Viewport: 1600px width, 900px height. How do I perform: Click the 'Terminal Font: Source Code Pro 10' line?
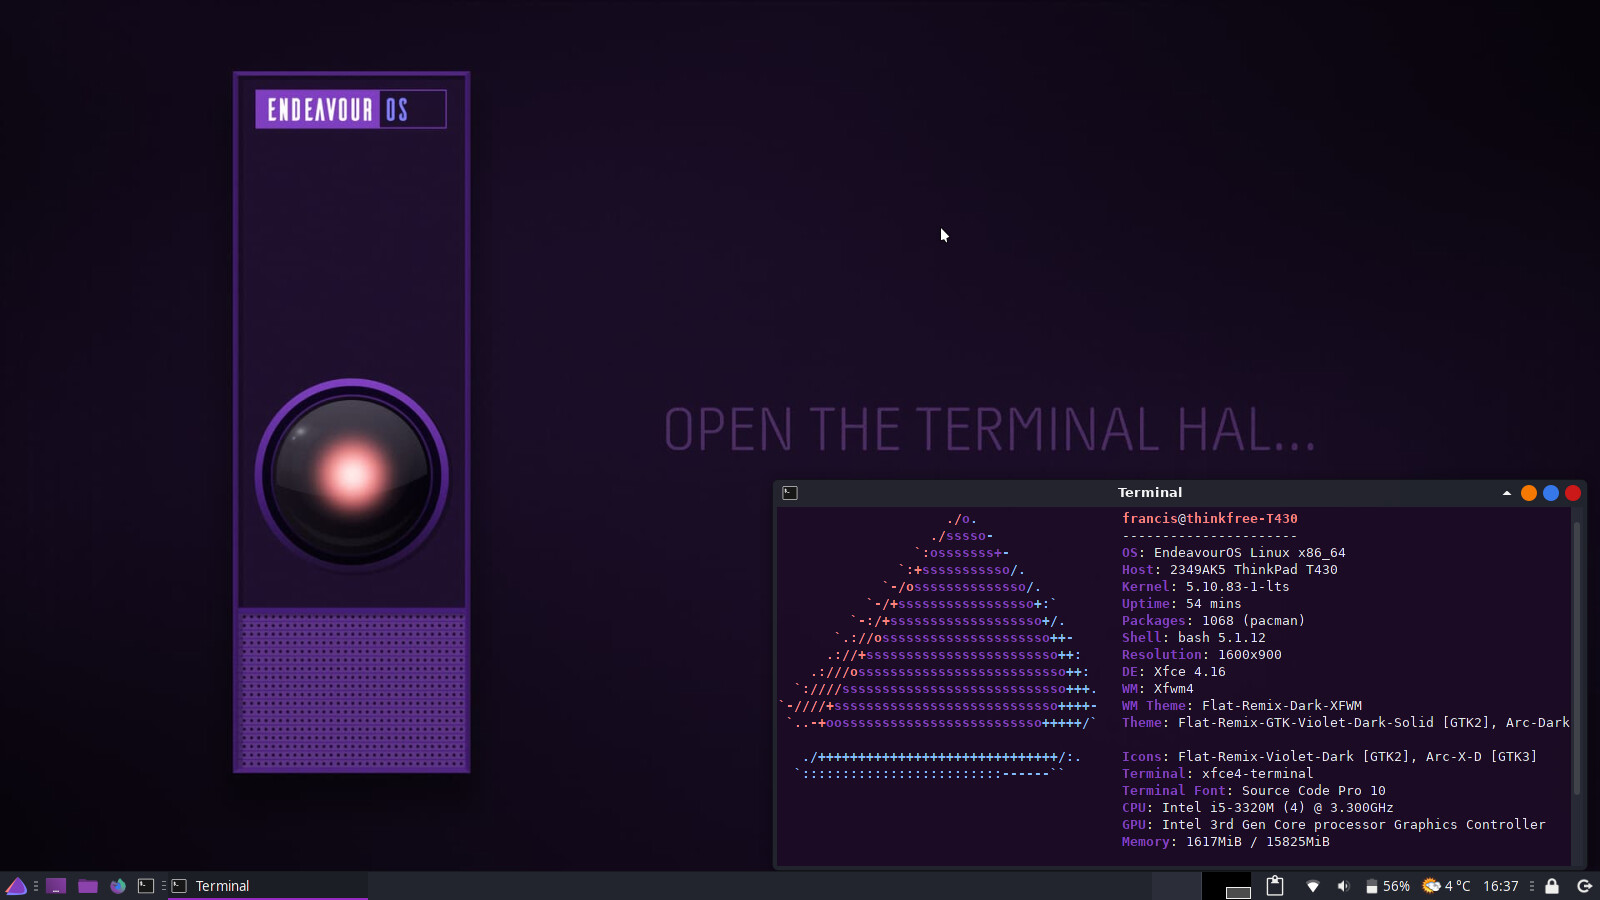1254,791
